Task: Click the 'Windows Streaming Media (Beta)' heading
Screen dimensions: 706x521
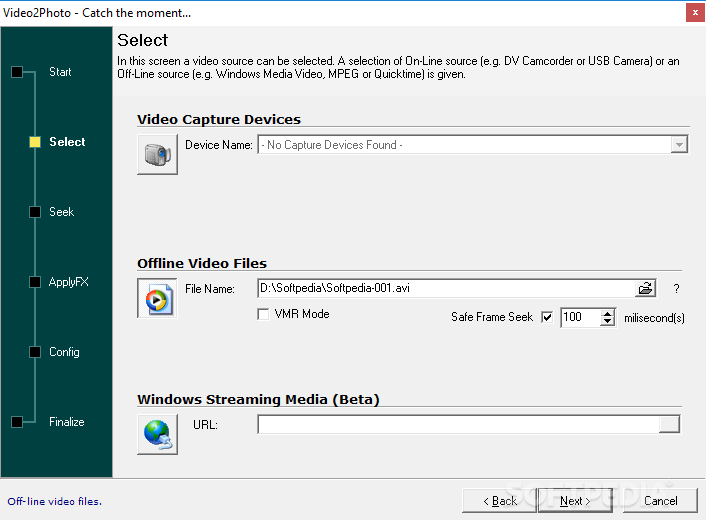Action: tap(258, 399)
